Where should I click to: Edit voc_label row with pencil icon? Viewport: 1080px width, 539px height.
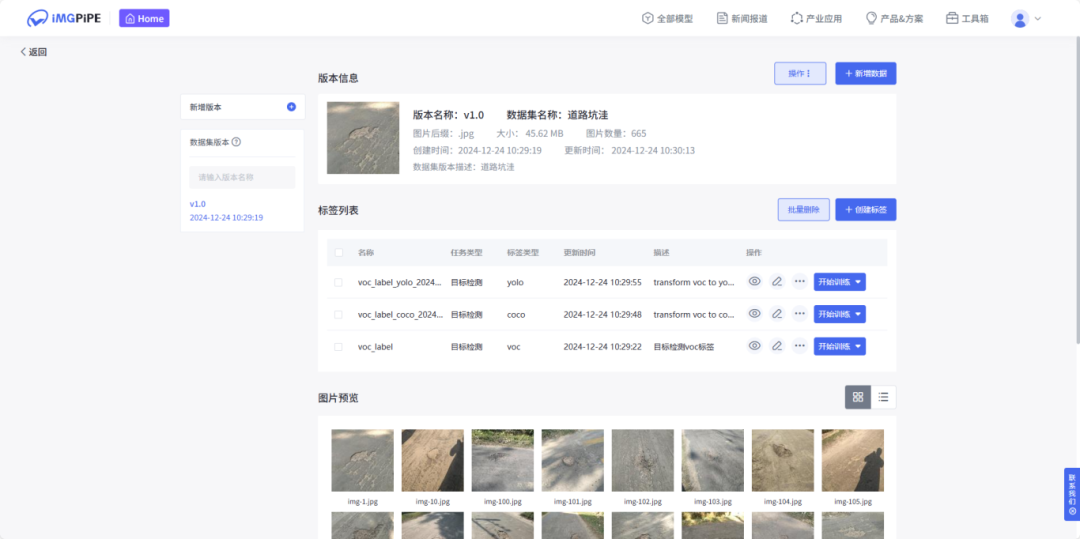point(777,346)
